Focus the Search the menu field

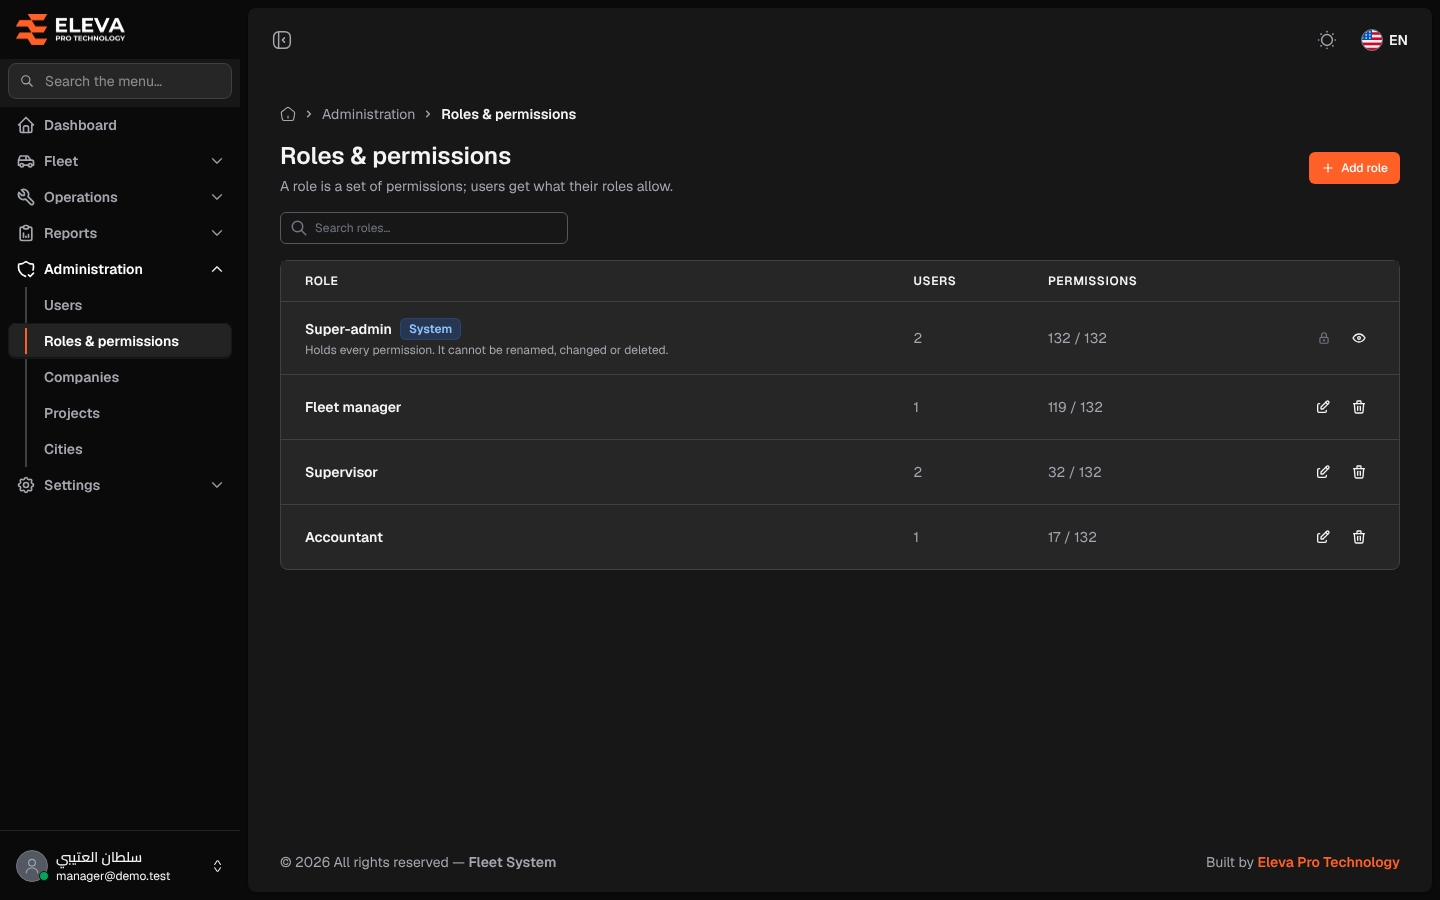point(120,81)
